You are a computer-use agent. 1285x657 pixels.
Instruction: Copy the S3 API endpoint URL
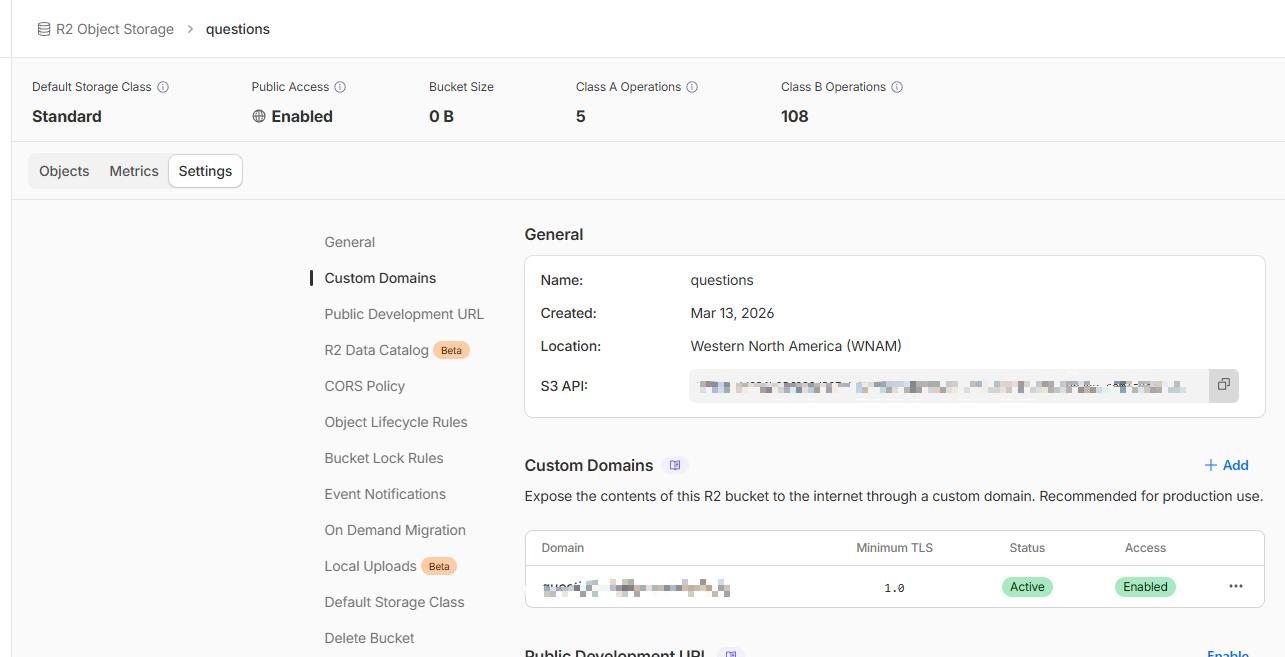pos(1223,385)
